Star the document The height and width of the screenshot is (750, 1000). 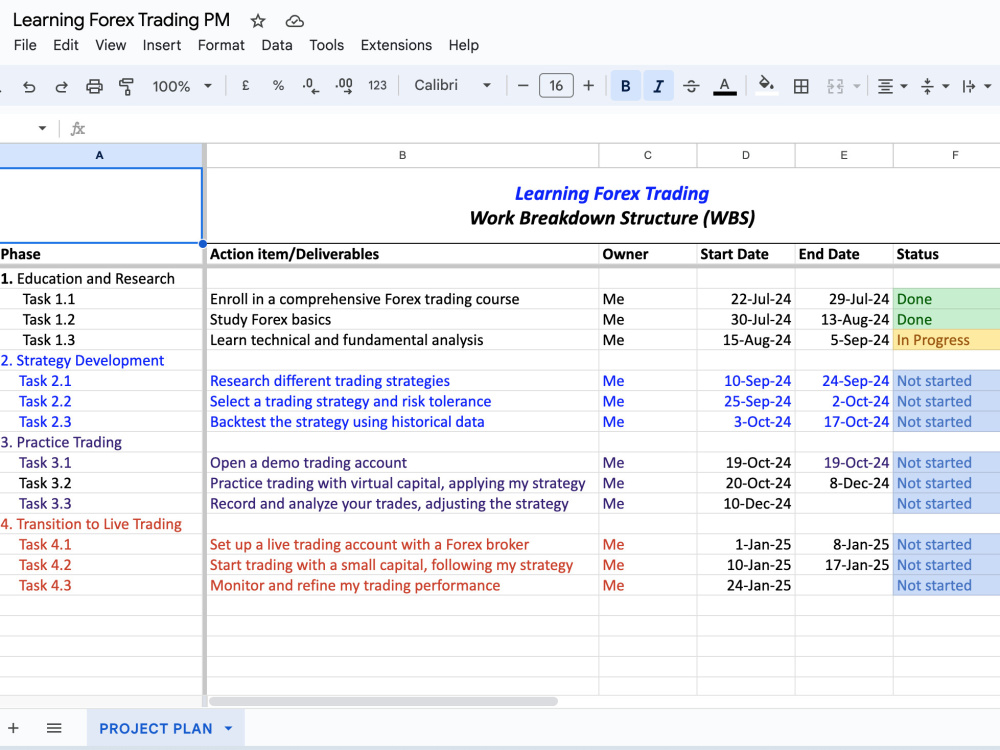pyautogui.click(x=258, y=21)
